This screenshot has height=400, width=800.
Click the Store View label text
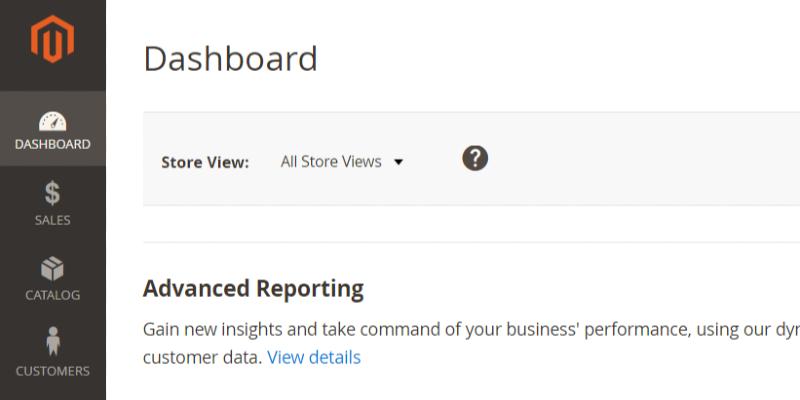point(205,162)
